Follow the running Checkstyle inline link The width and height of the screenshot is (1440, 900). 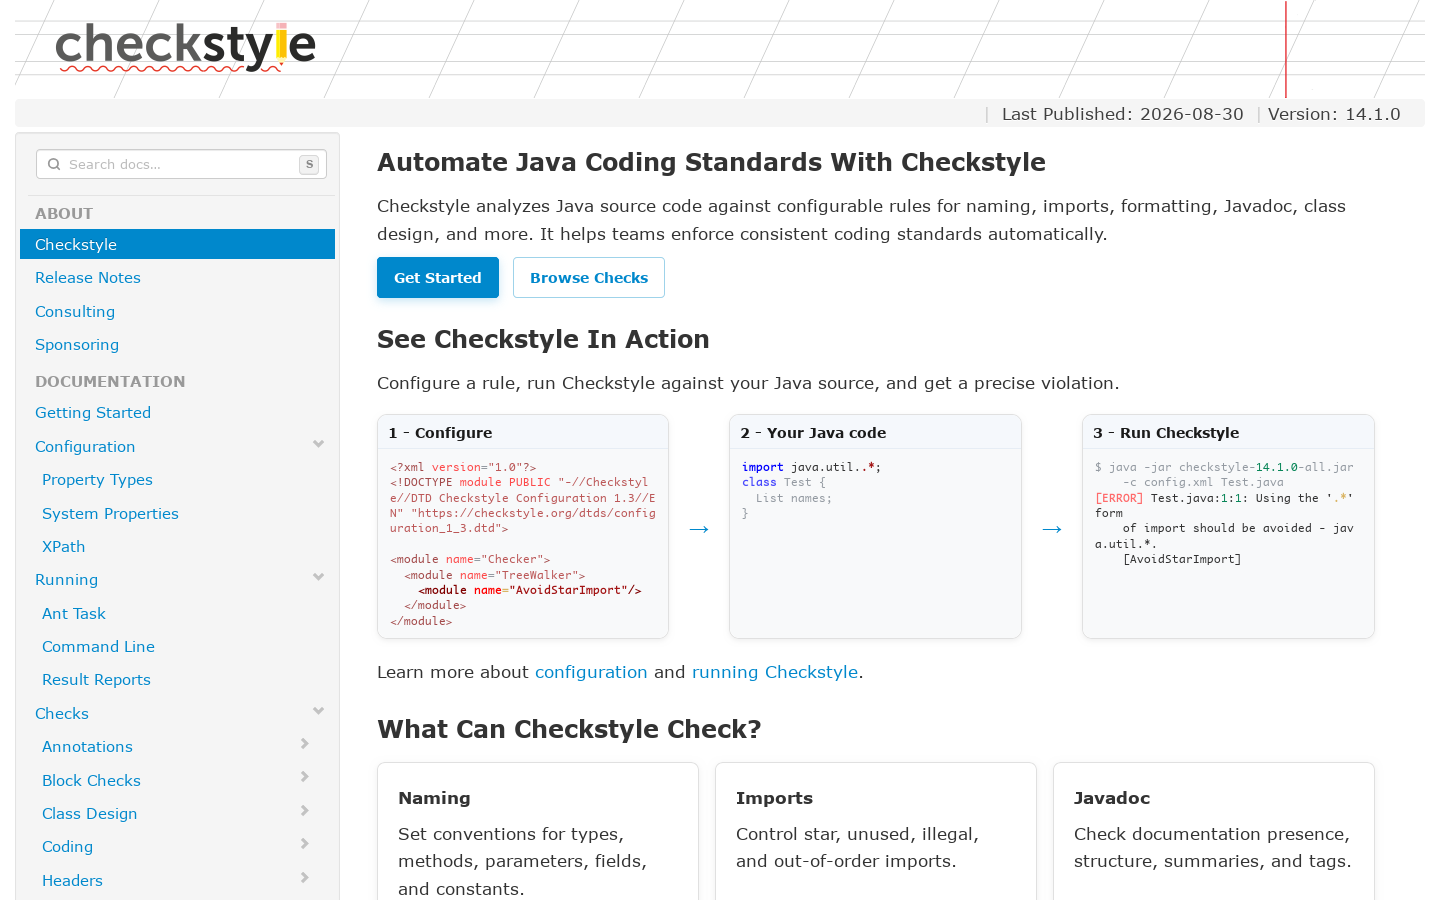775,672
